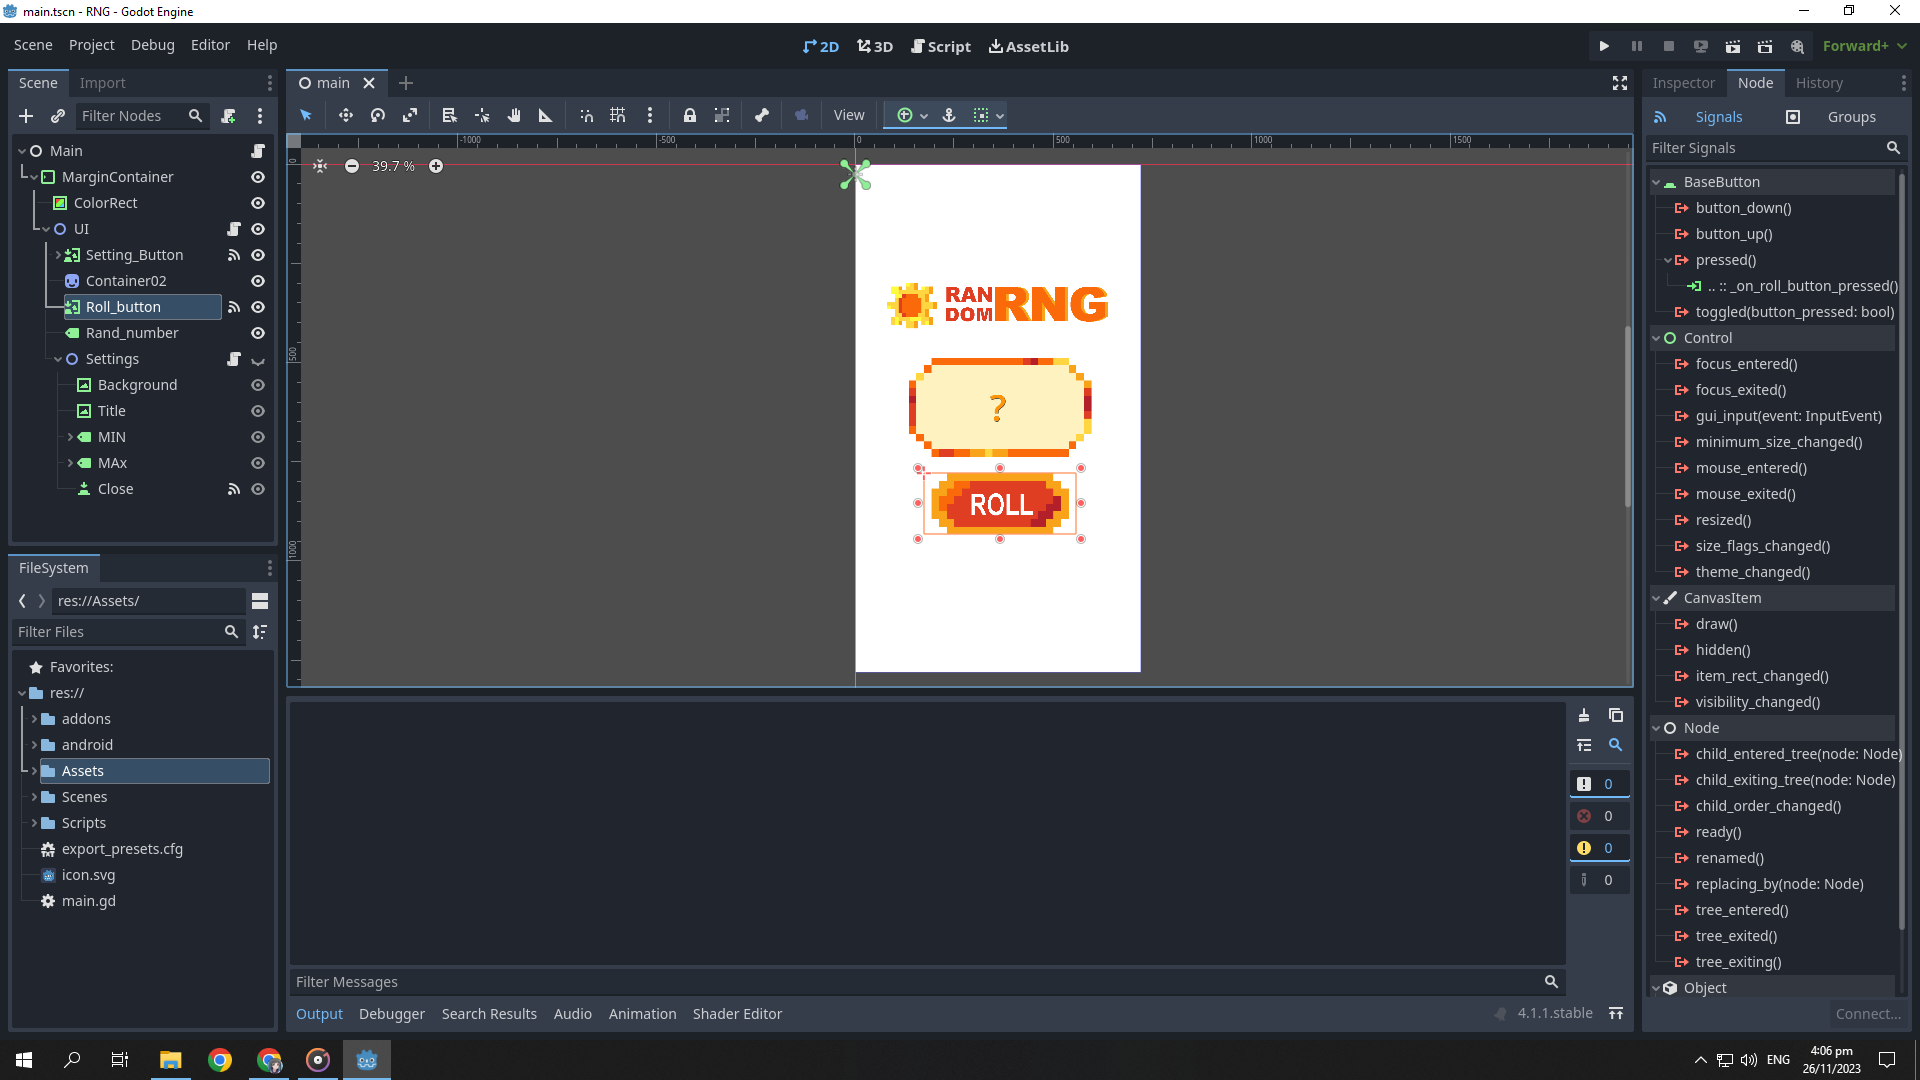The height and width of the screenshot is (1080, 1920).
Task: Open the Skeleton options icon
Action: point(762,115)
